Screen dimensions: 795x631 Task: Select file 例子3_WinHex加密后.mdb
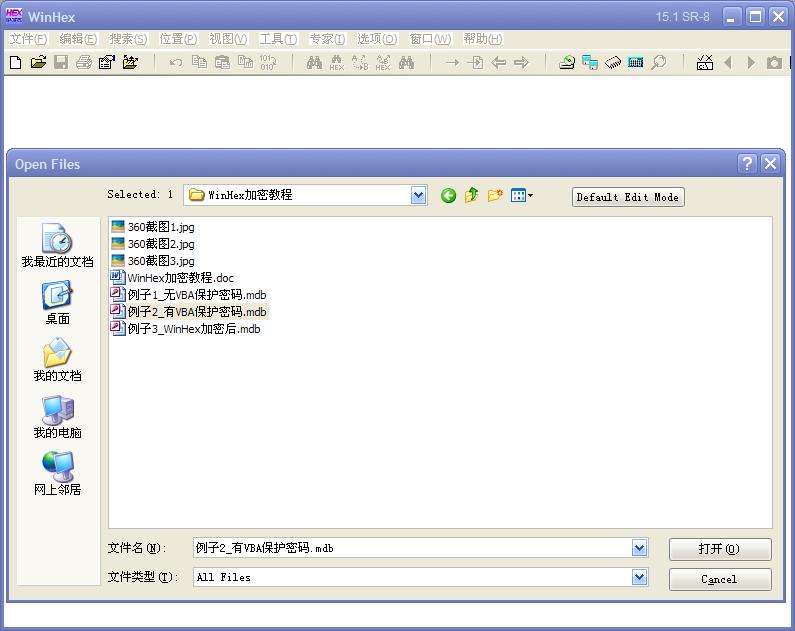tap(186, 328)
